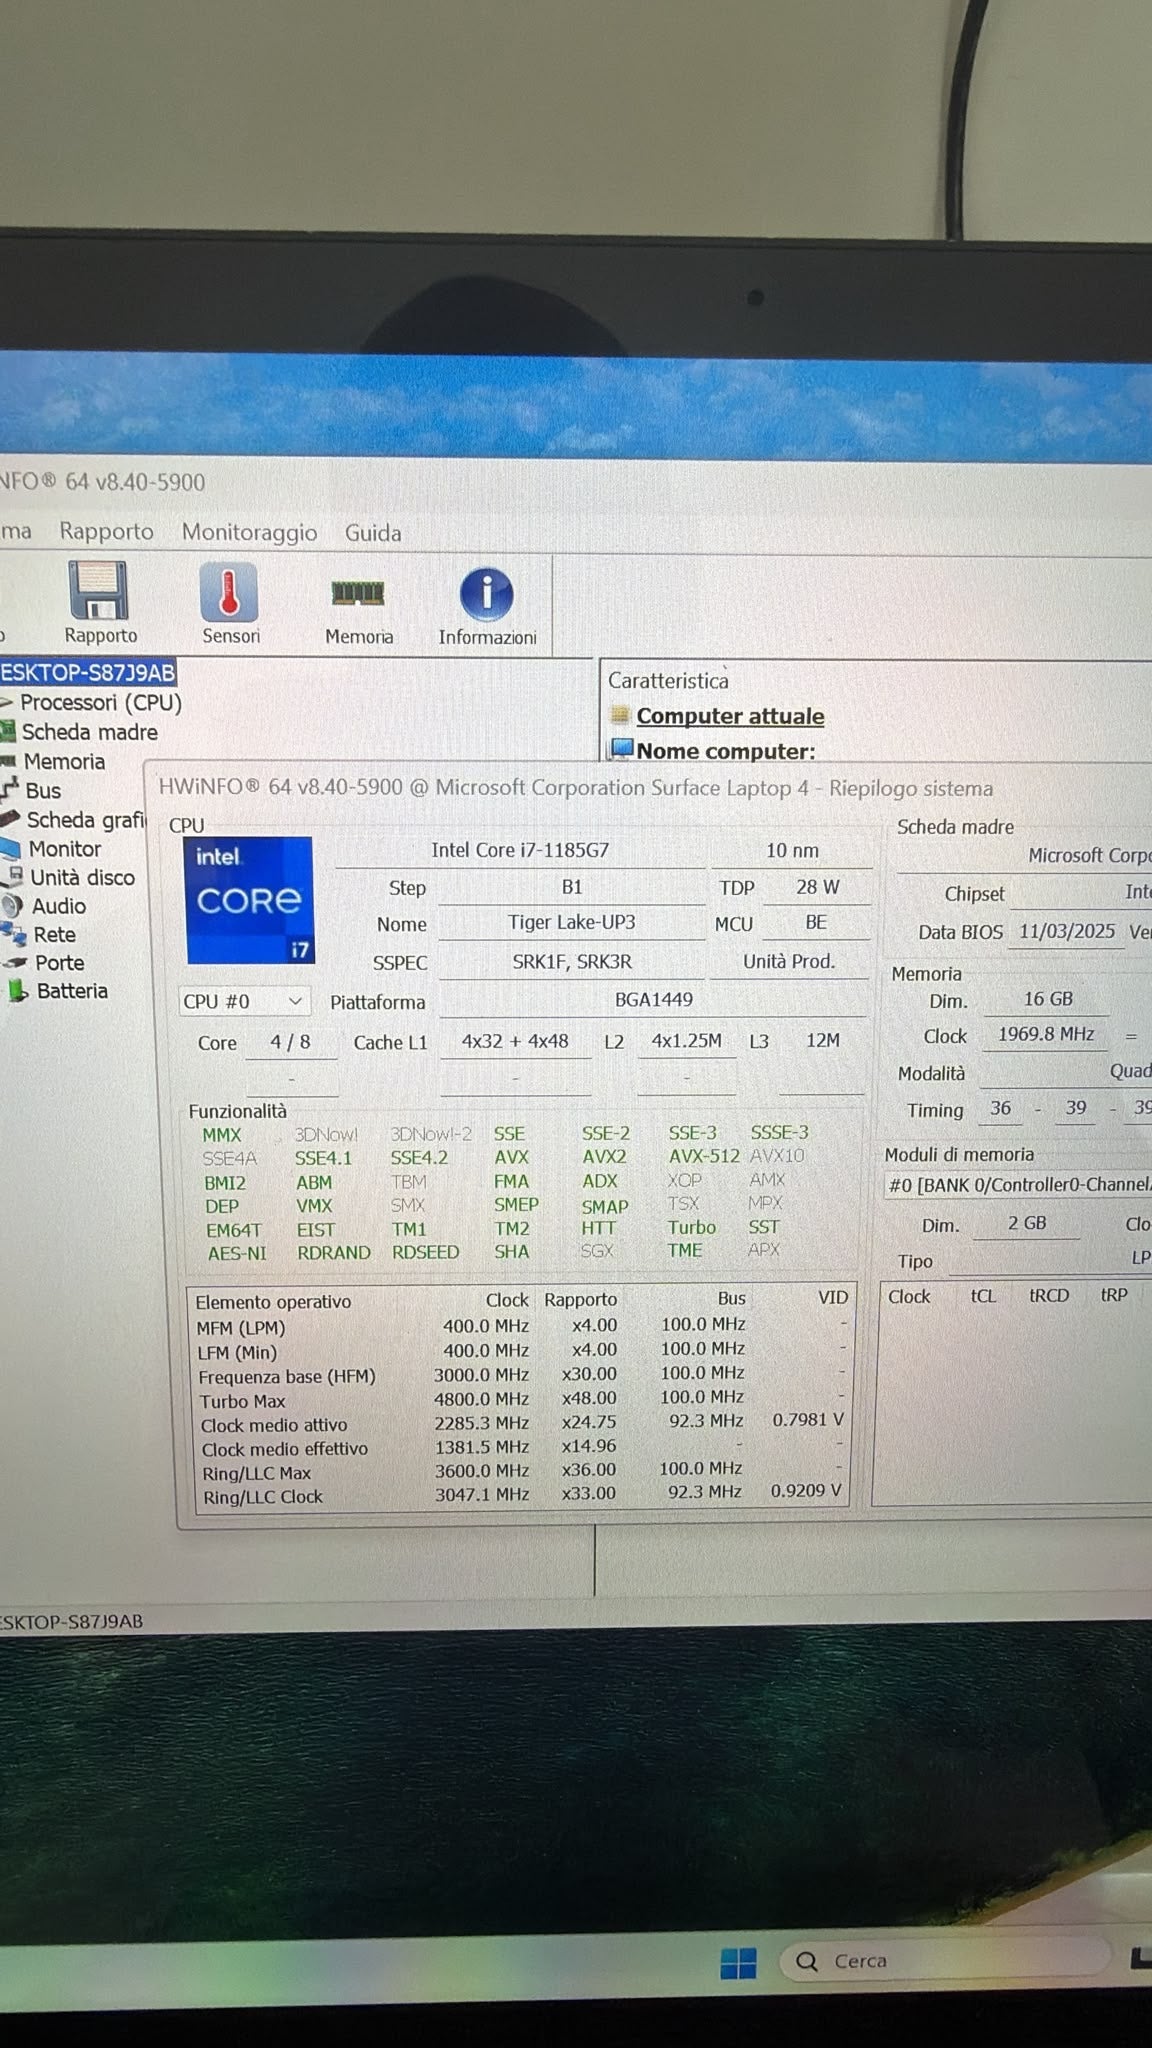Click the SRK1F, SRK3R SSPEC field
Screen dimensions: 1152x2048
tap(571, 962)
